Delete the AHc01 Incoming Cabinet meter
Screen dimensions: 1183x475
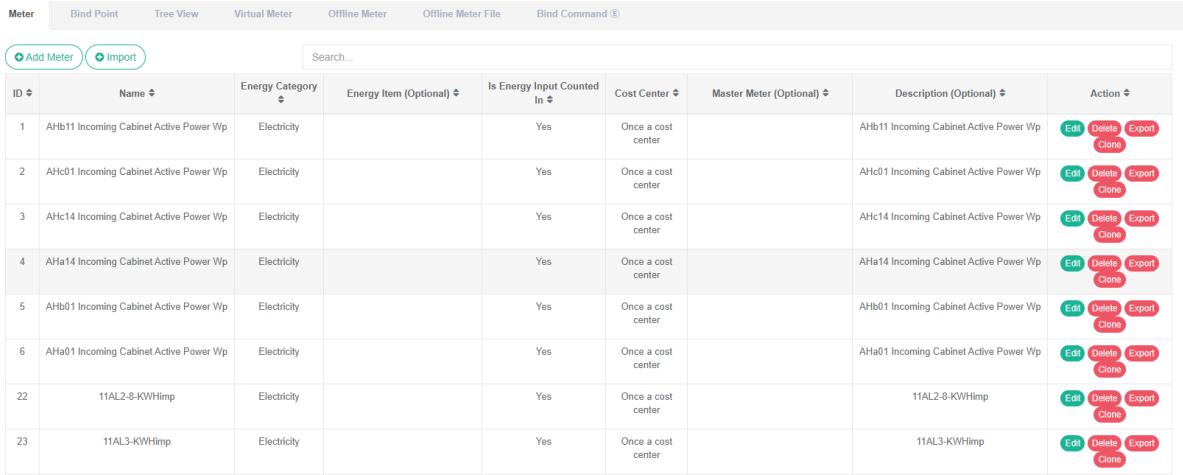(x=1104, y=174)
